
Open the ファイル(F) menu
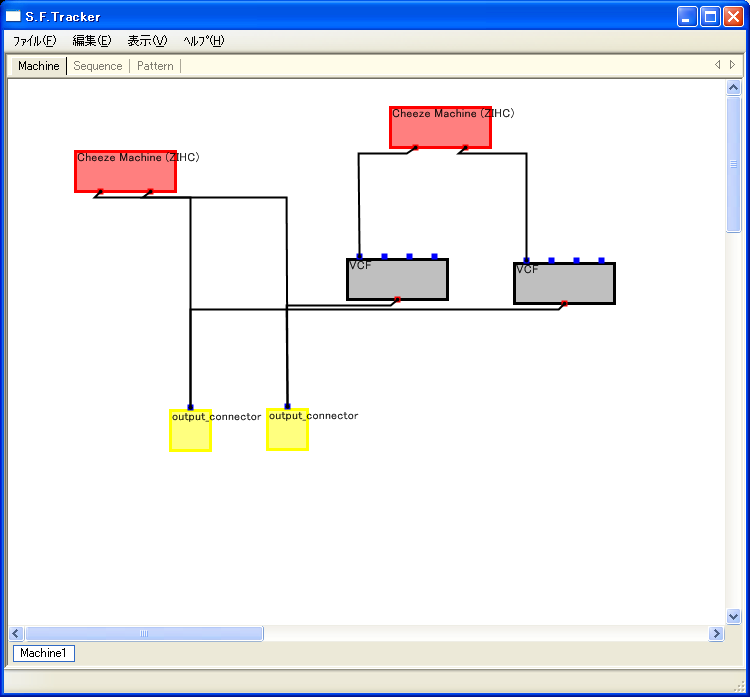(x=34, y=41)
